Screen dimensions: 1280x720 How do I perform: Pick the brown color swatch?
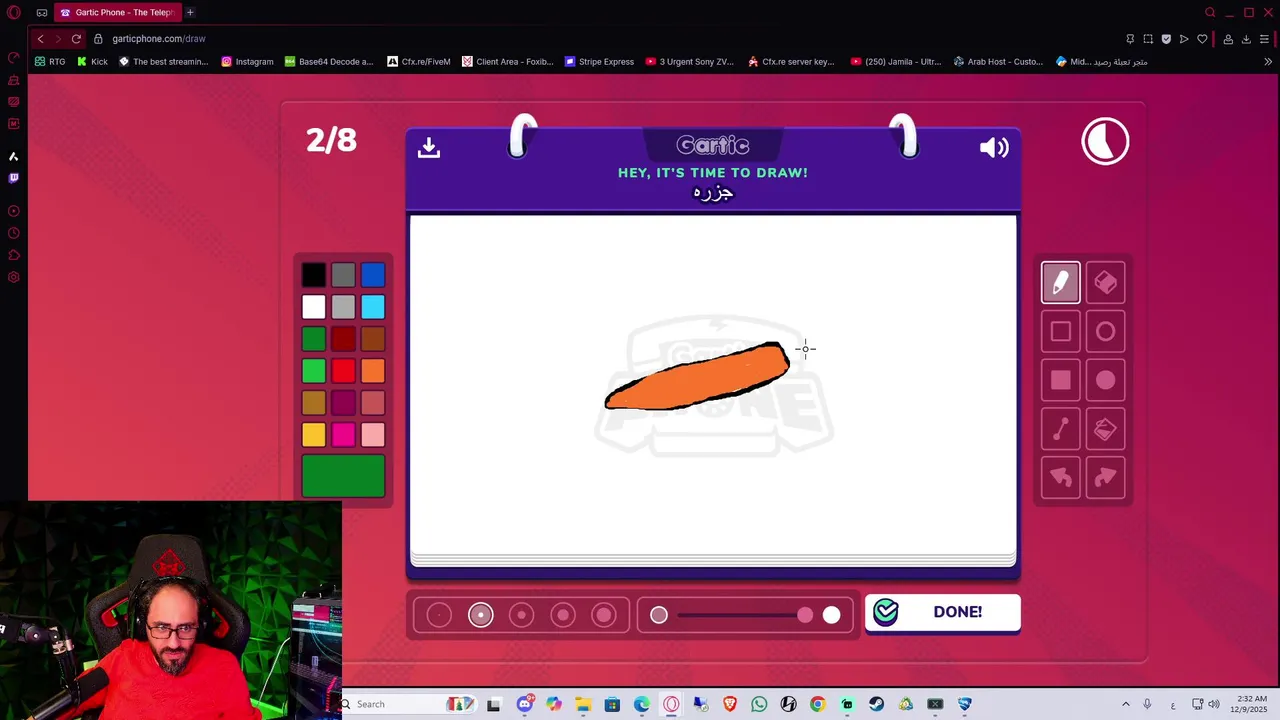(373, 339)
